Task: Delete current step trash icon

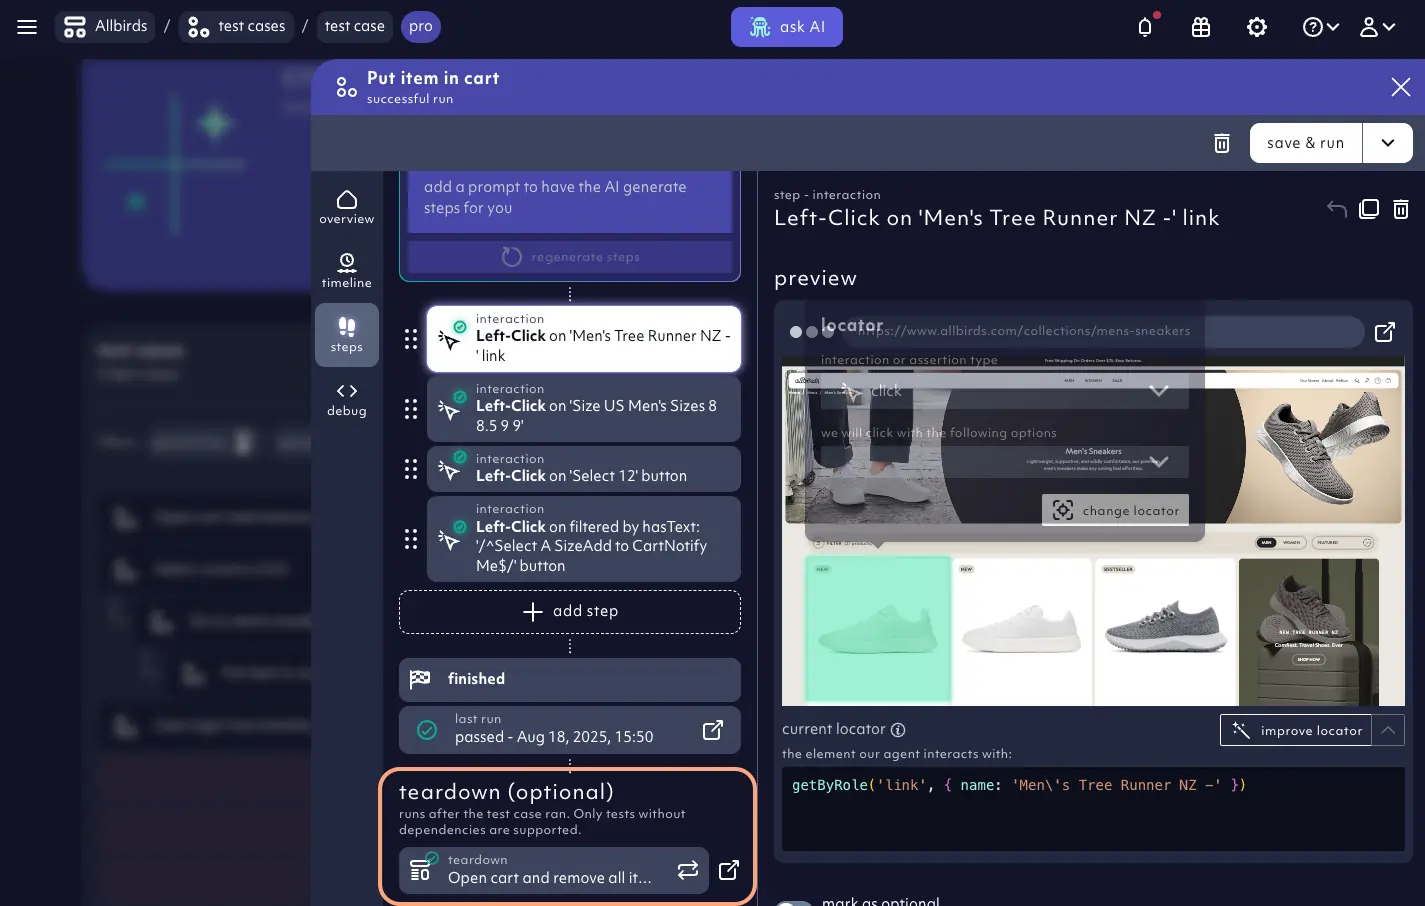Action: click(1401, 208)
